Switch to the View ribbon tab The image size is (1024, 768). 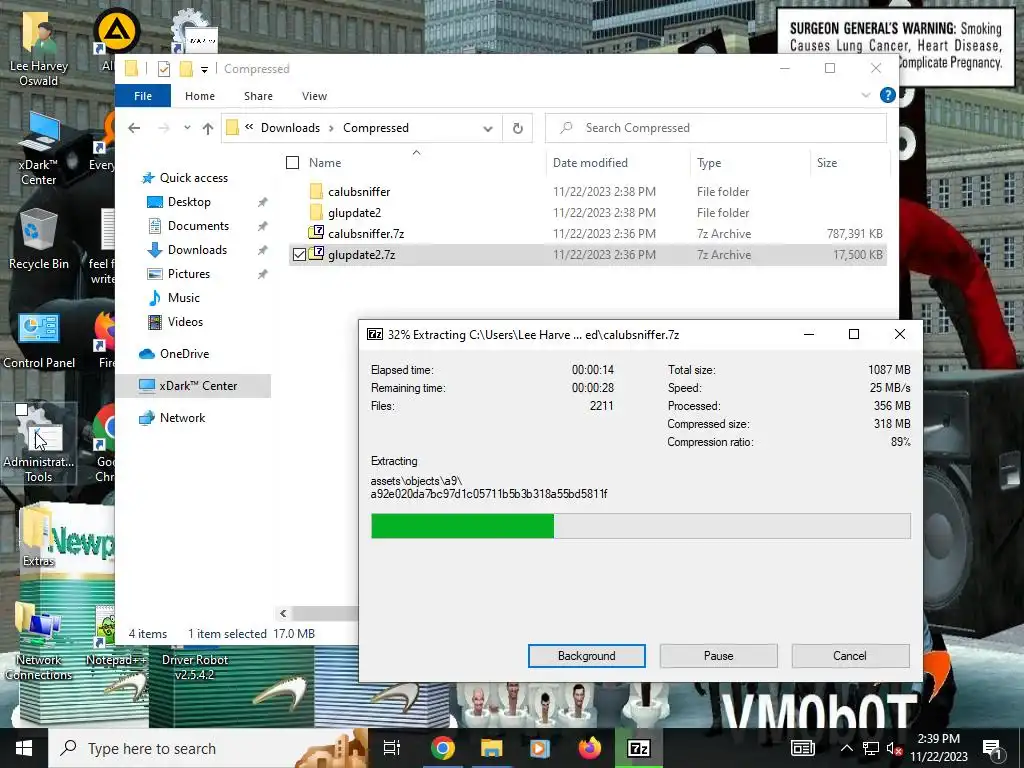click(314, 96)
